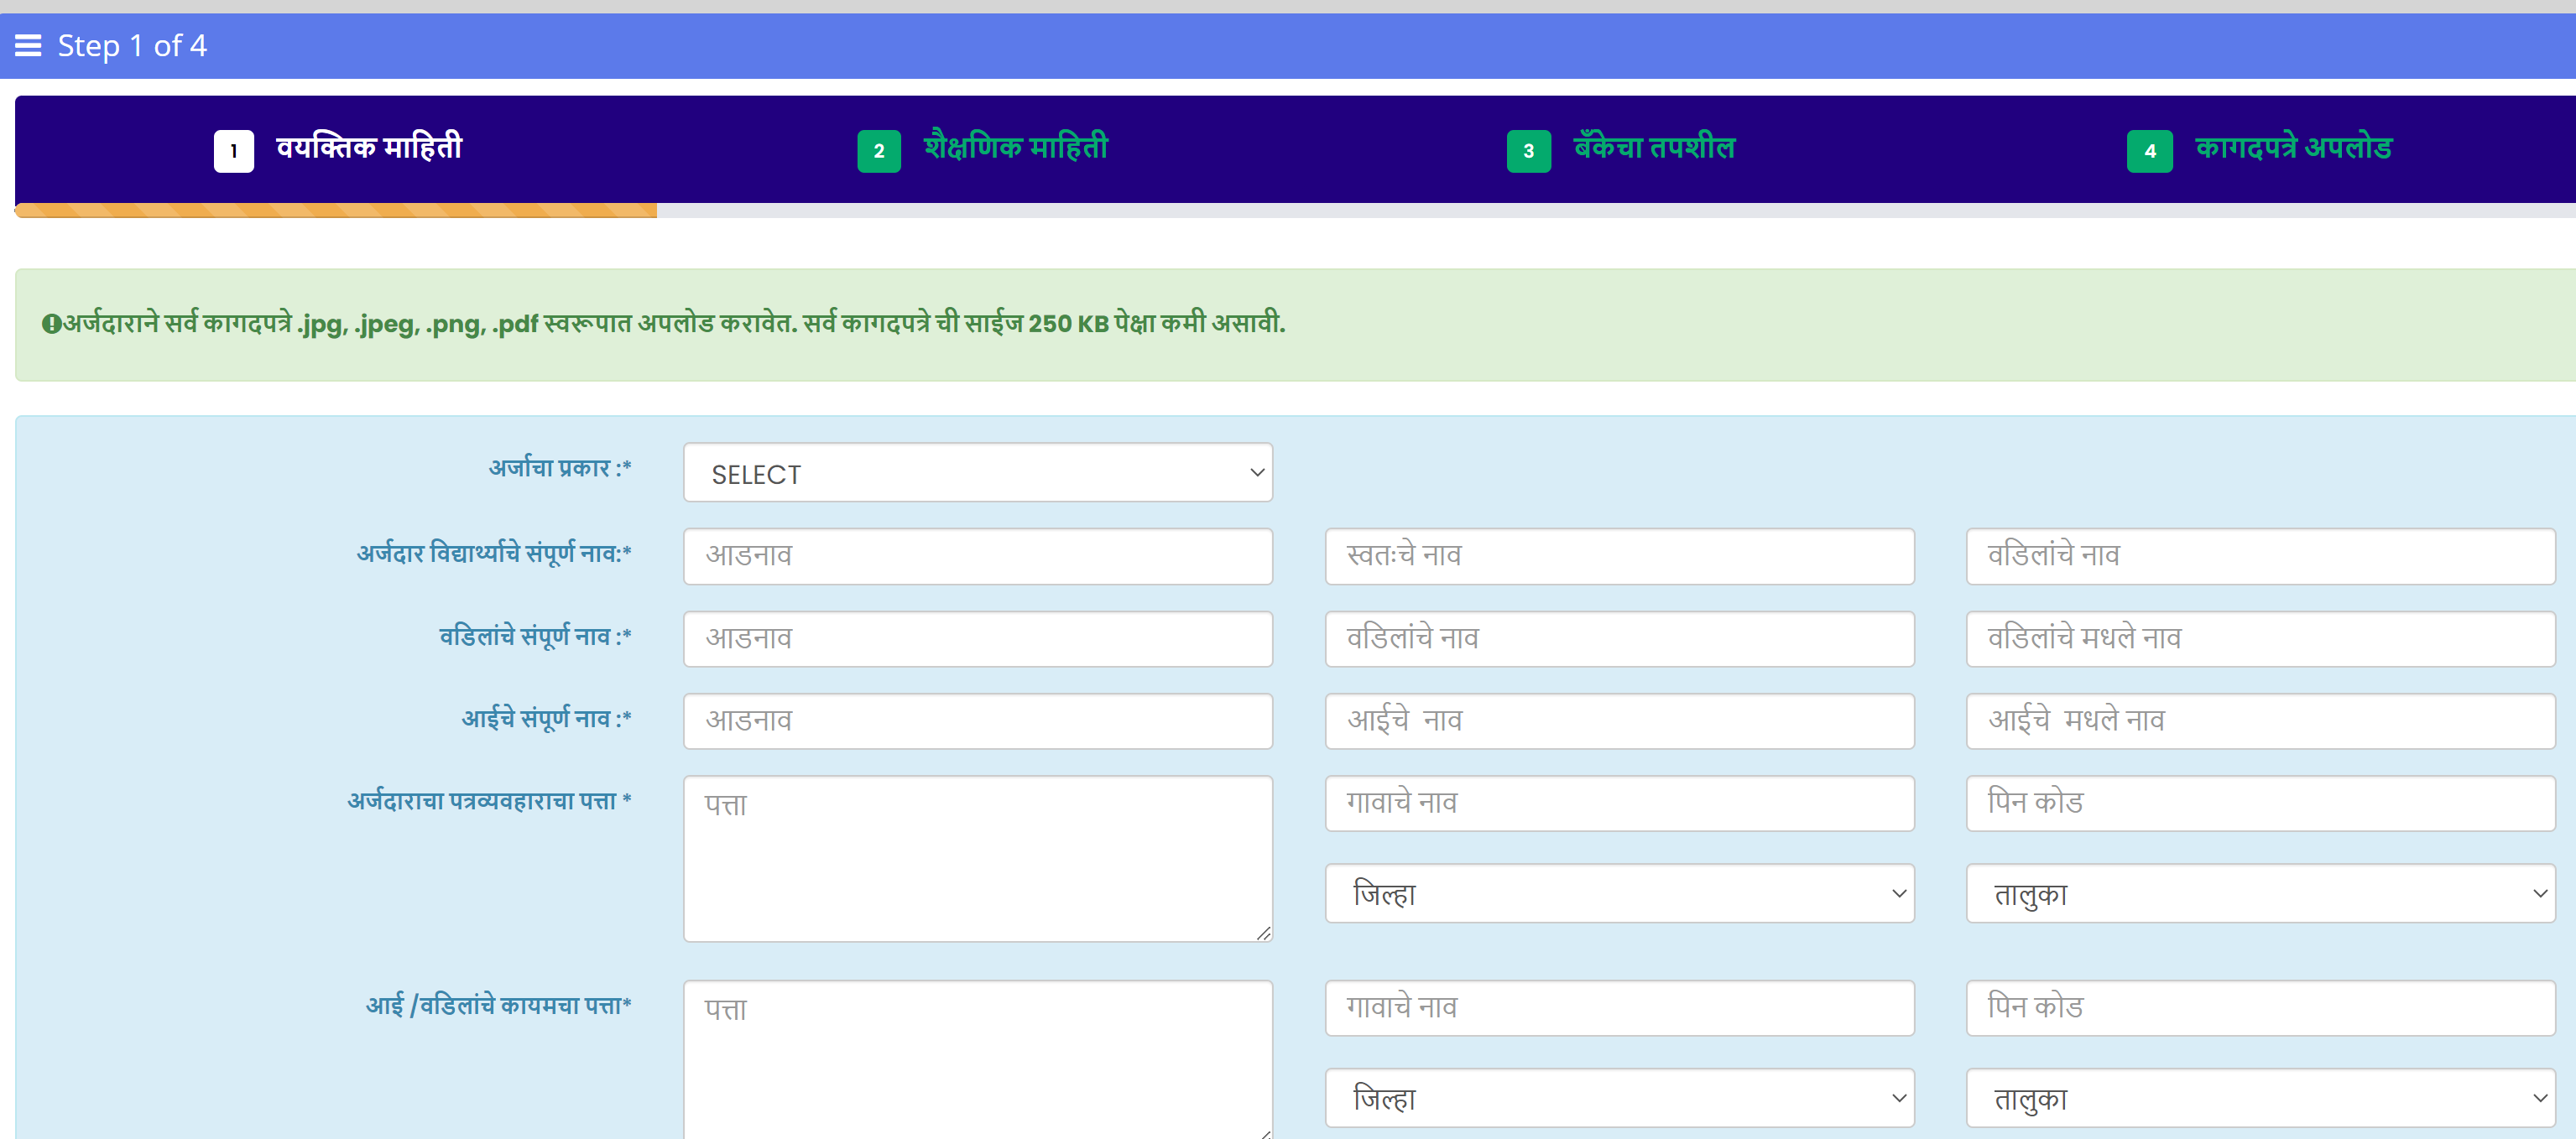Click the अर्जाचा प्रकार label
The height and width of the screenshot is (1139, 2576).
pos(560,468)
